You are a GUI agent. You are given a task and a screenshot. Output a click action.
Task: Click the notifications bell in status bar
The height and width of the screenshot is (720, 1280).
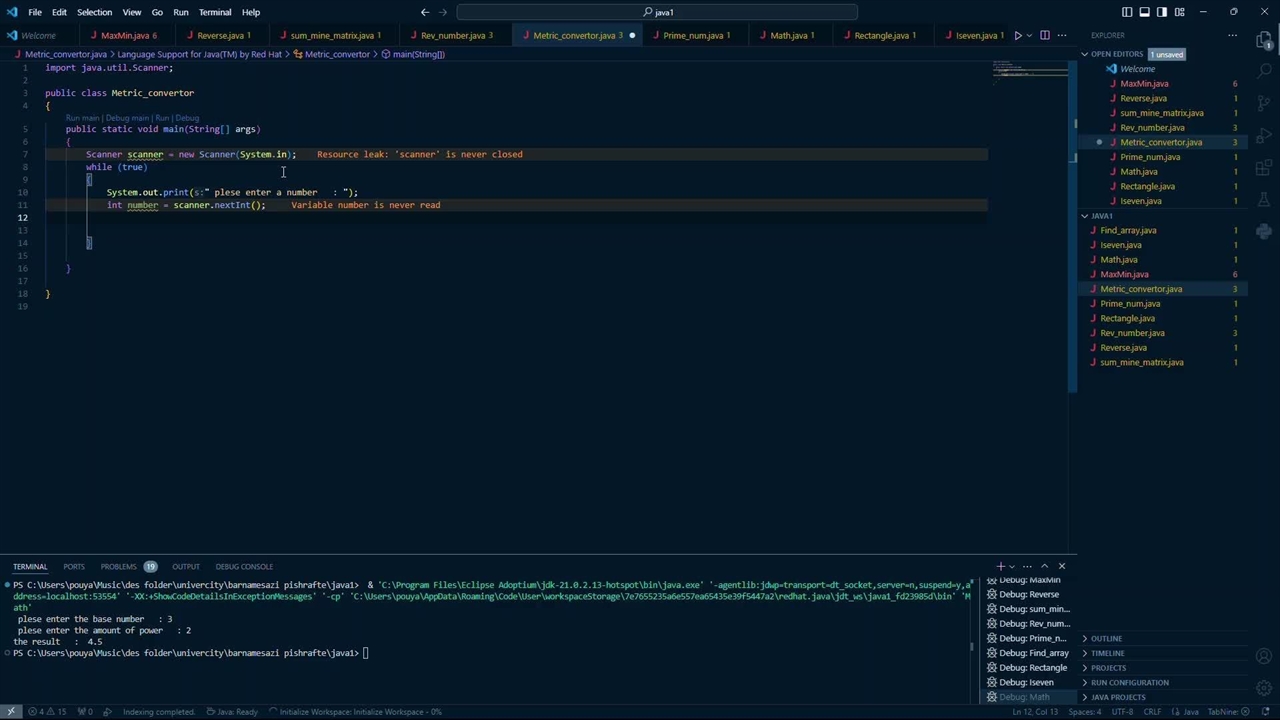pyautogui.click(x=1267, y=712)
